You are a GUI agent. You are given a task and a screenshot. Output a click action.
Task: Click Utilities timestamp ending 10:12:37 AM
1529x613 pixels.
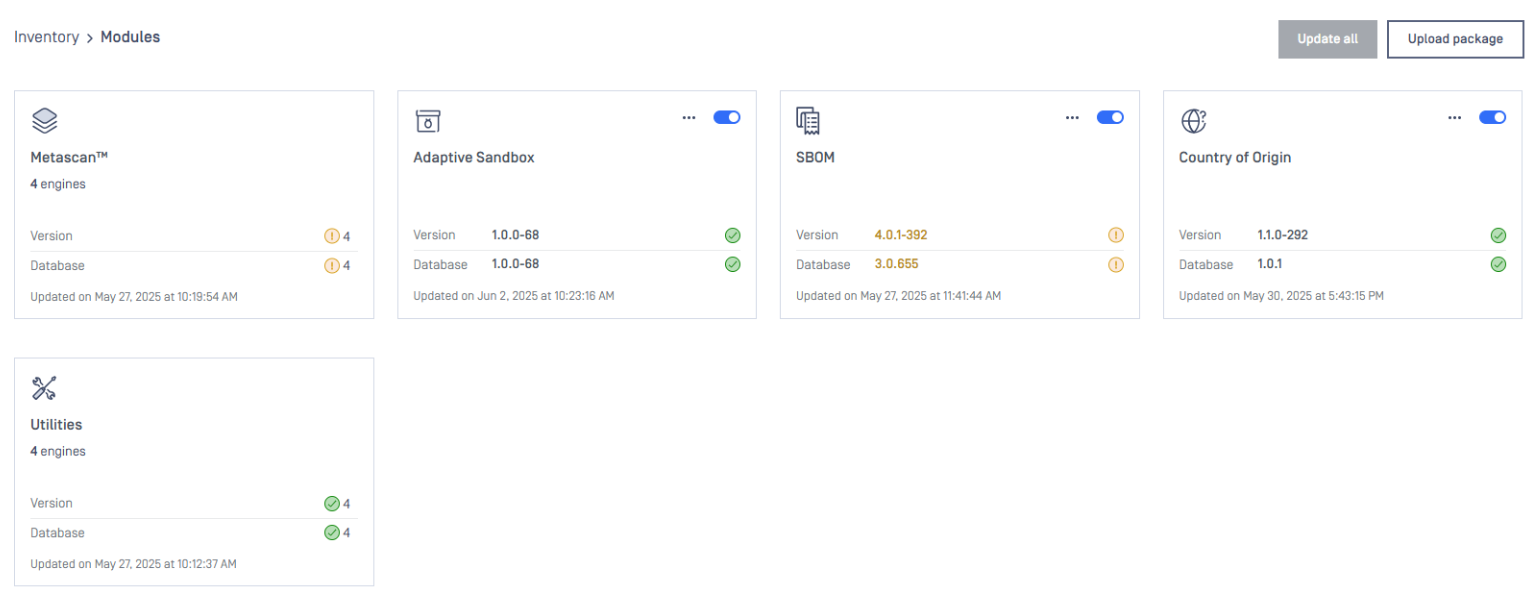tap(133, 564)
